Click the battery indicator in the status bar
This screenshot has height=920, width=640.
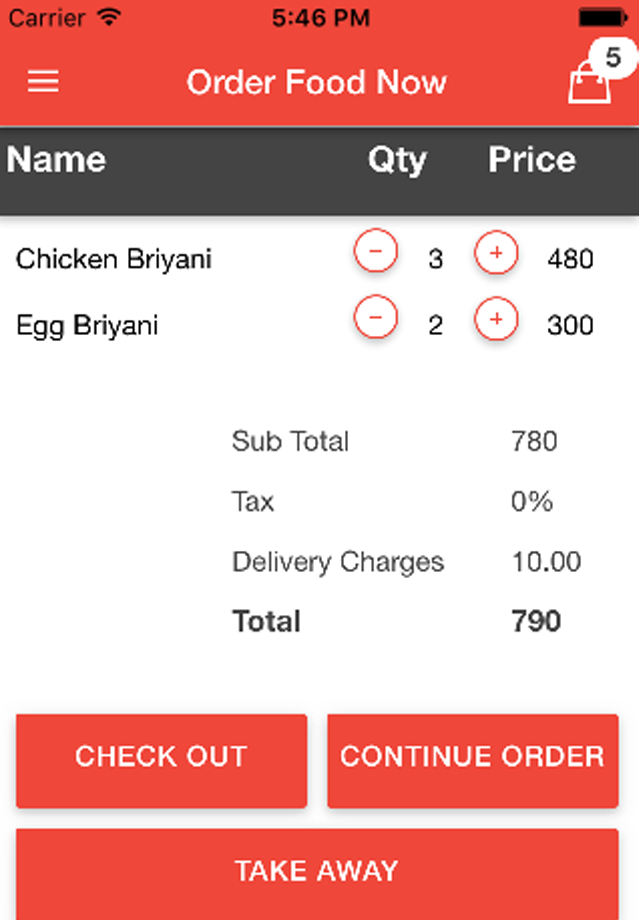click(603, 16)
